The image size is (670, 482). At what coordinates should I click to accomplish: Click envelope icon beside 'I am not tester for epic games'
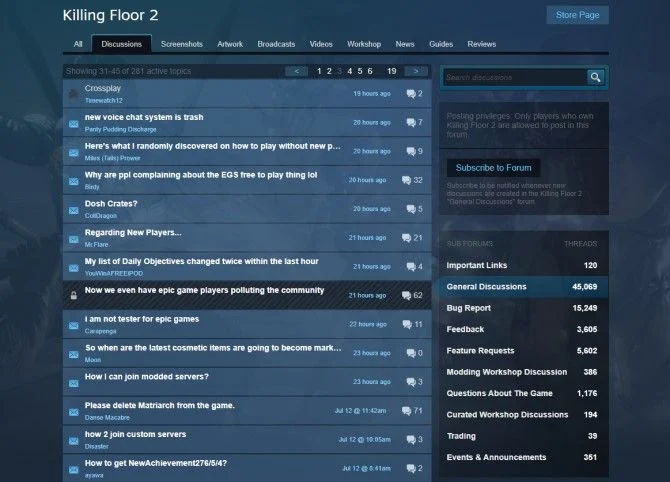click(73, 326)
